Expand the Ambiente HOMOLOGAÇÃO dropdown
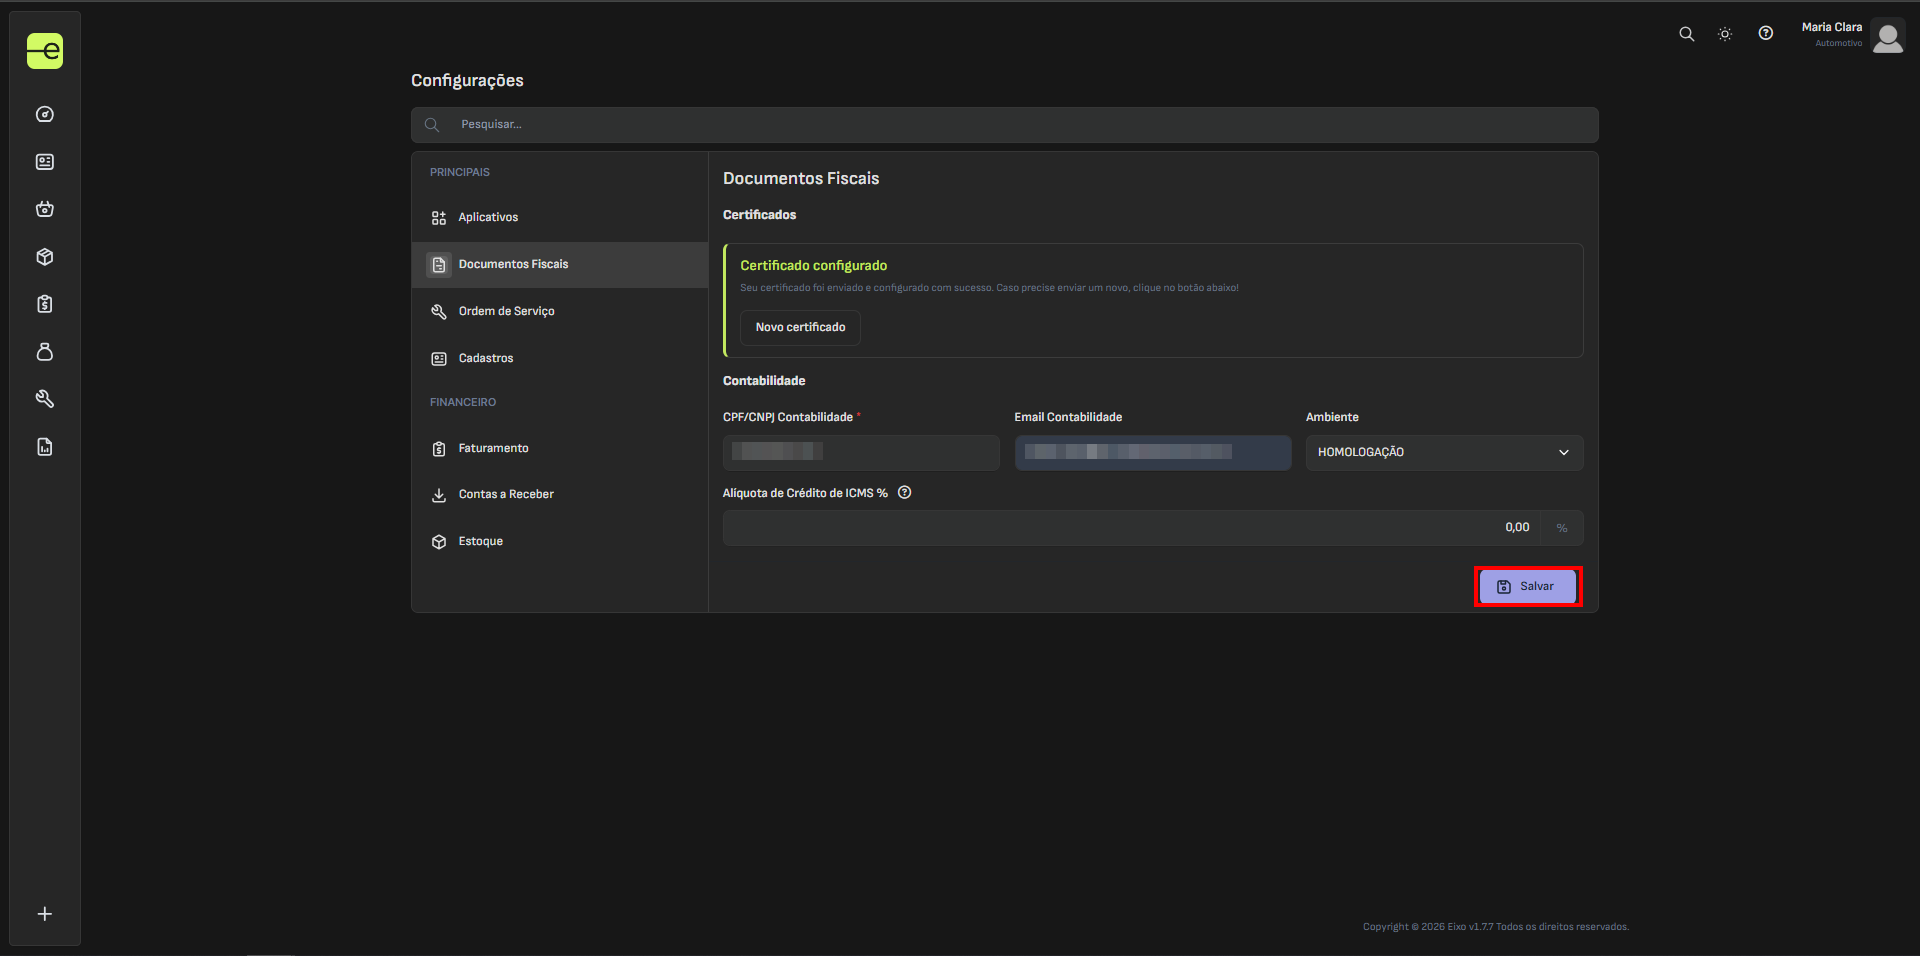Screen dimensions: 1920x956 click(x=1443, y=453)
